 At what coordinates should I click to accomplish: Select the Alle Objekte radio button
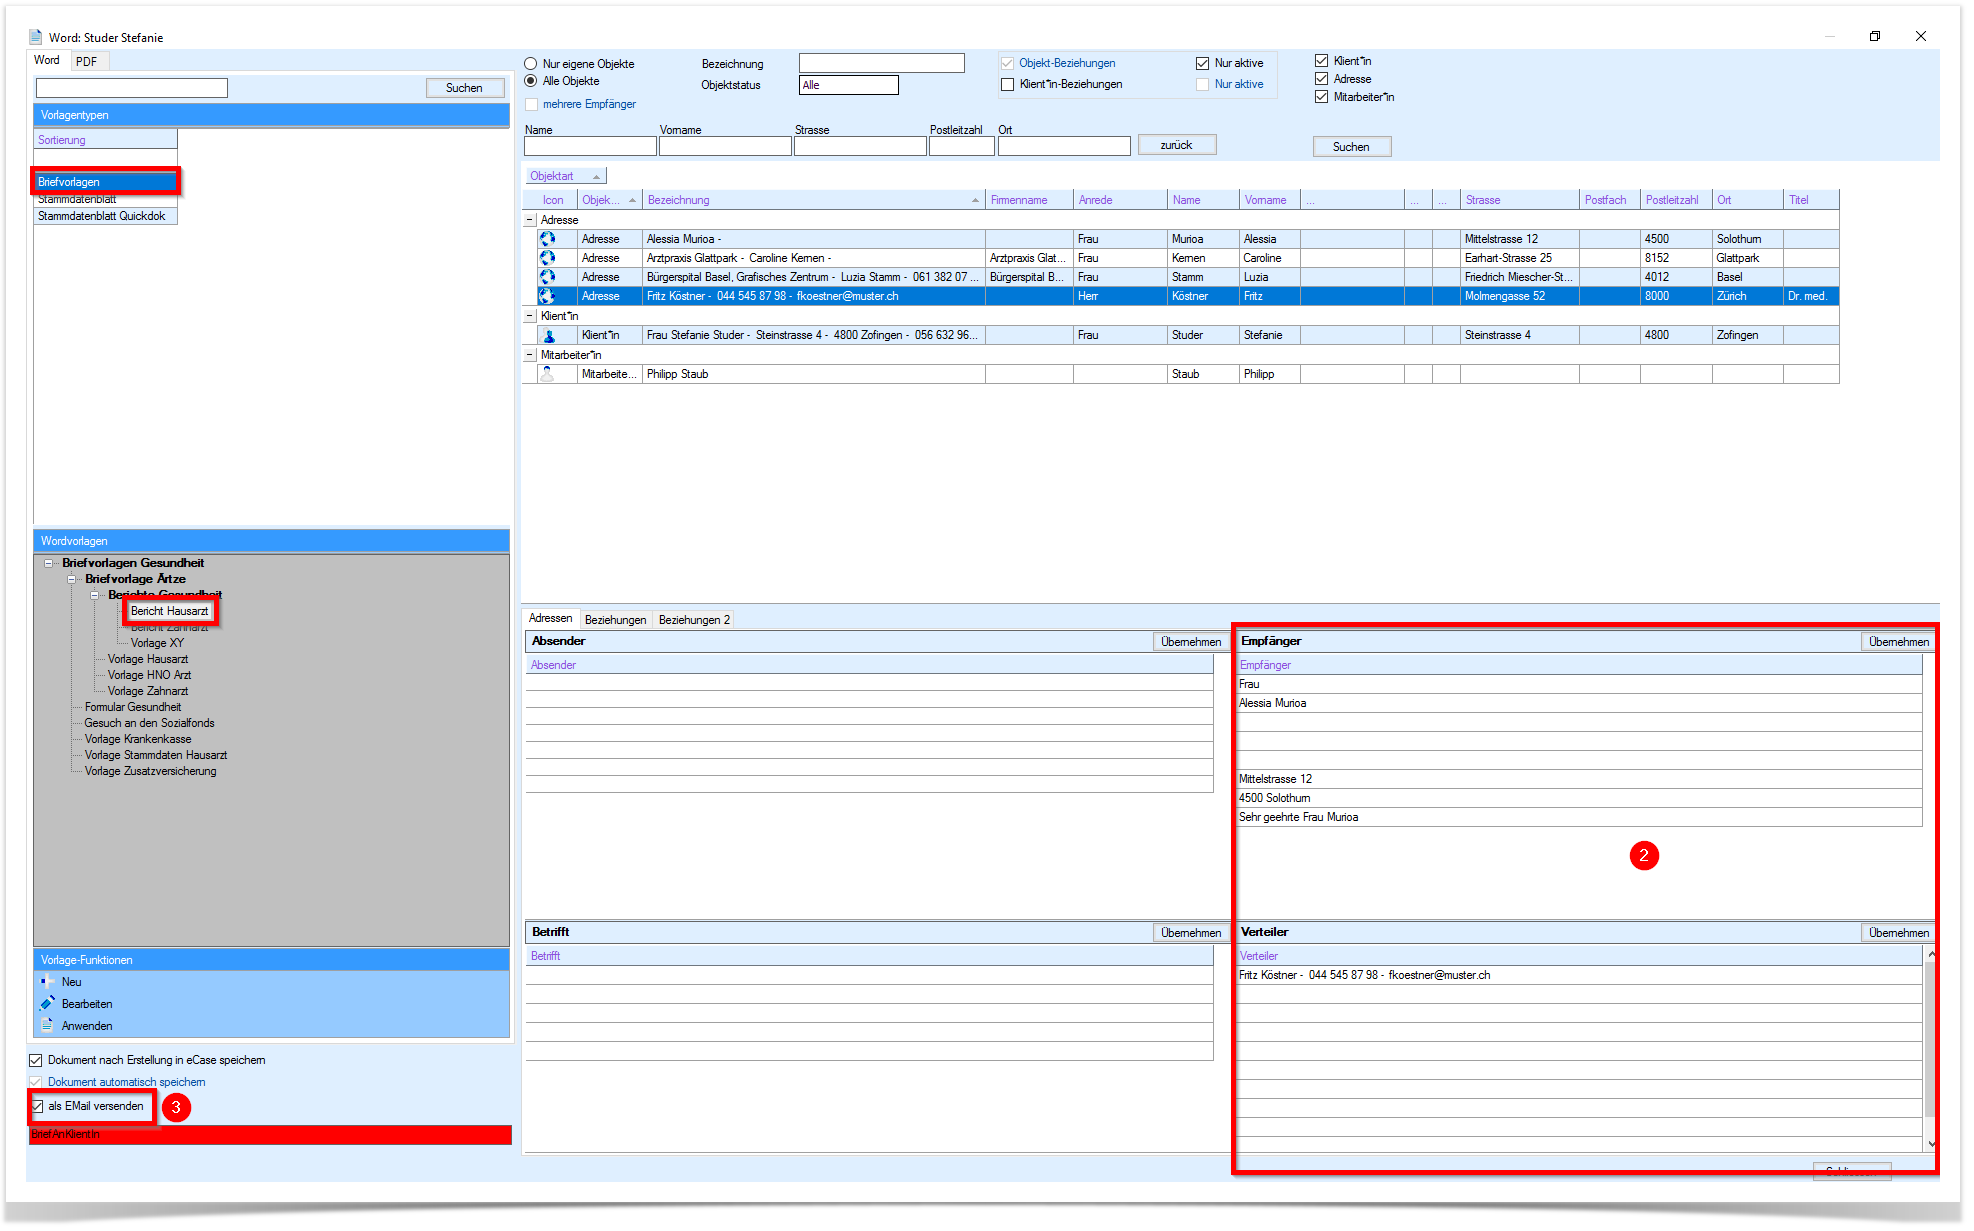click(x=531, y=81)
